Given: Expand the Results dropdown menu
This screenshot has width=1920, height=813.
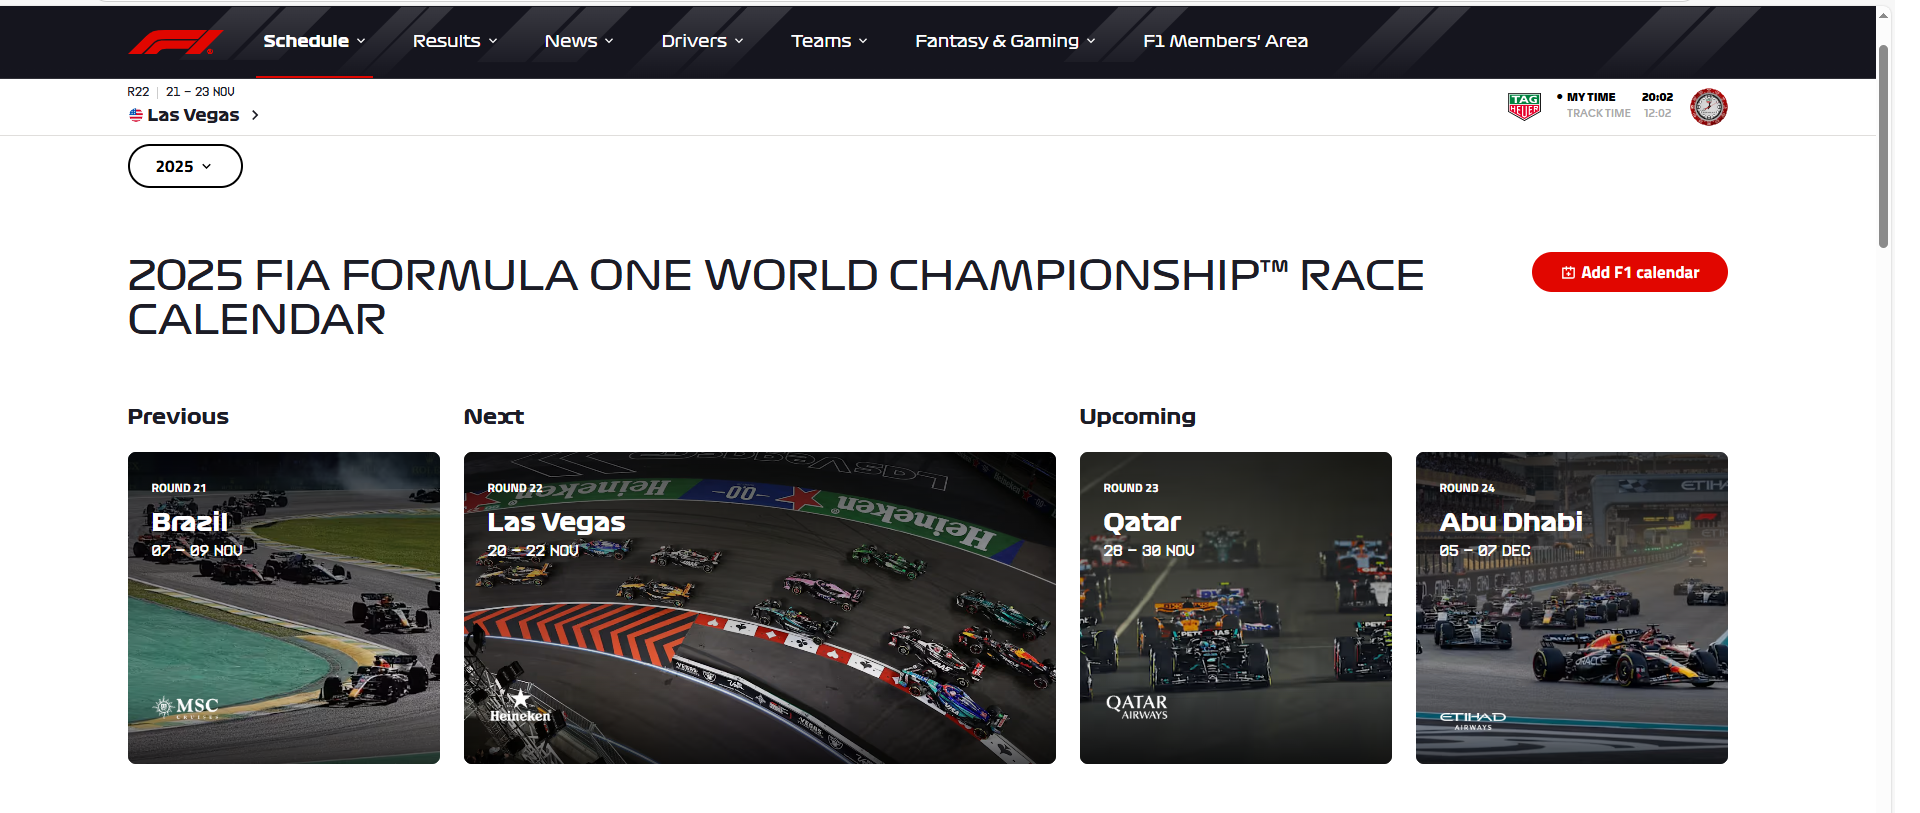Looking at the screenshot, I should coord(455,41).
